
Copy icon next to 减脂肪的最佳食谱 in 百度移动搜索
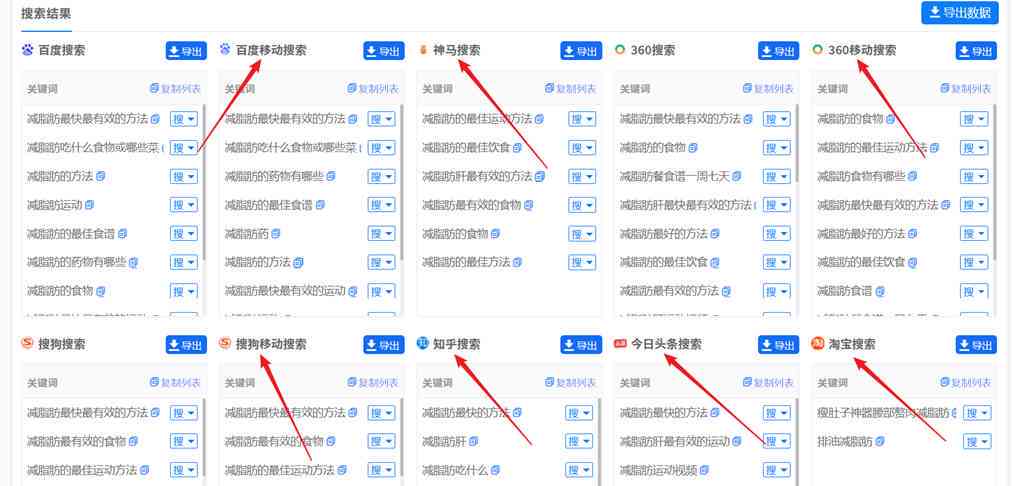tap(320, 205)
